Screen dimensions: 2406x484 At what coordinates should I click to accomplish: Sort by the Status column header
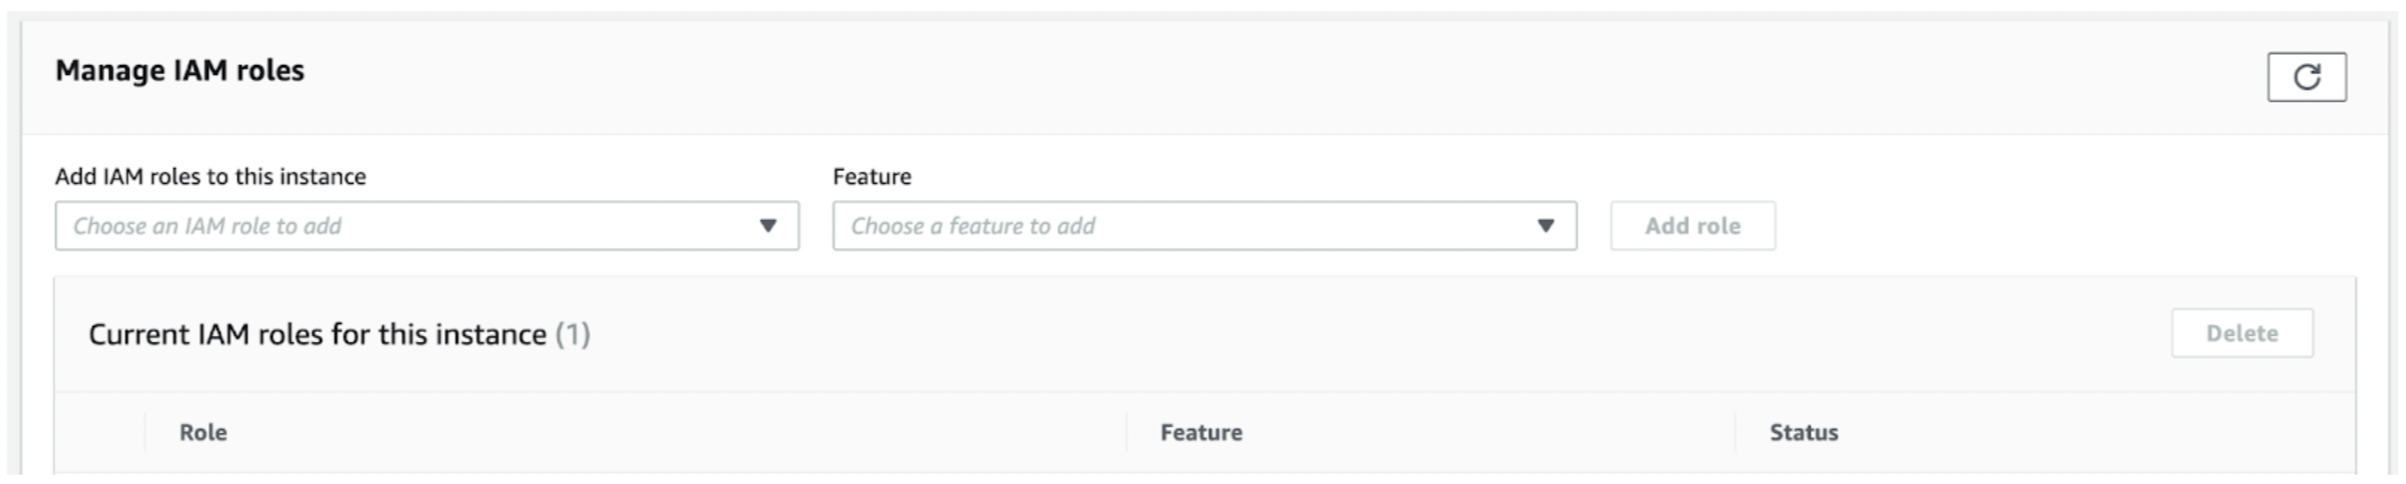(x=1804, y=432)
